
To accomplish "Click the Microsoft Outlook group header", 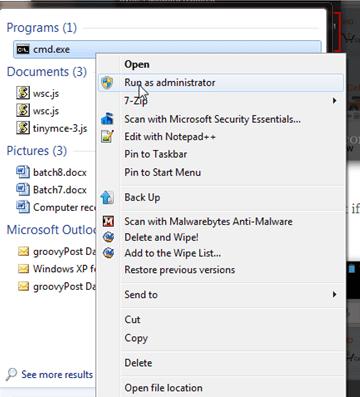I will (x=51, y=230).
